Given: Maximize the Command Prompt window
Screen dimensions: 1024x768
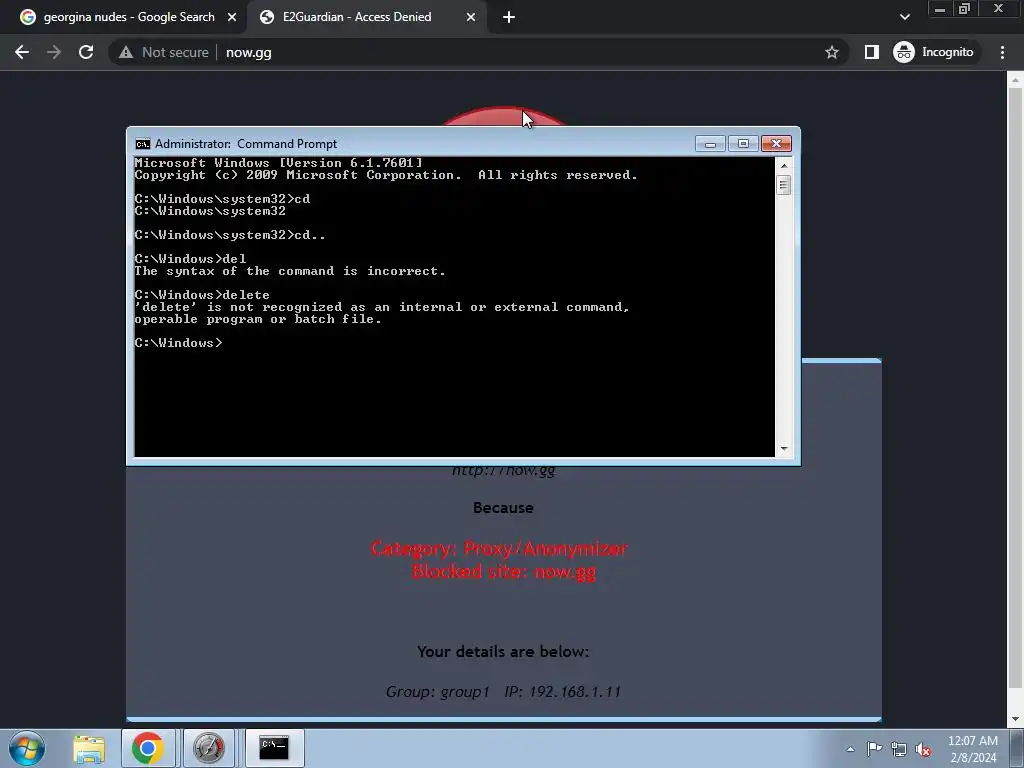Looking at the screenshot, I should click(x=743, y=144).
